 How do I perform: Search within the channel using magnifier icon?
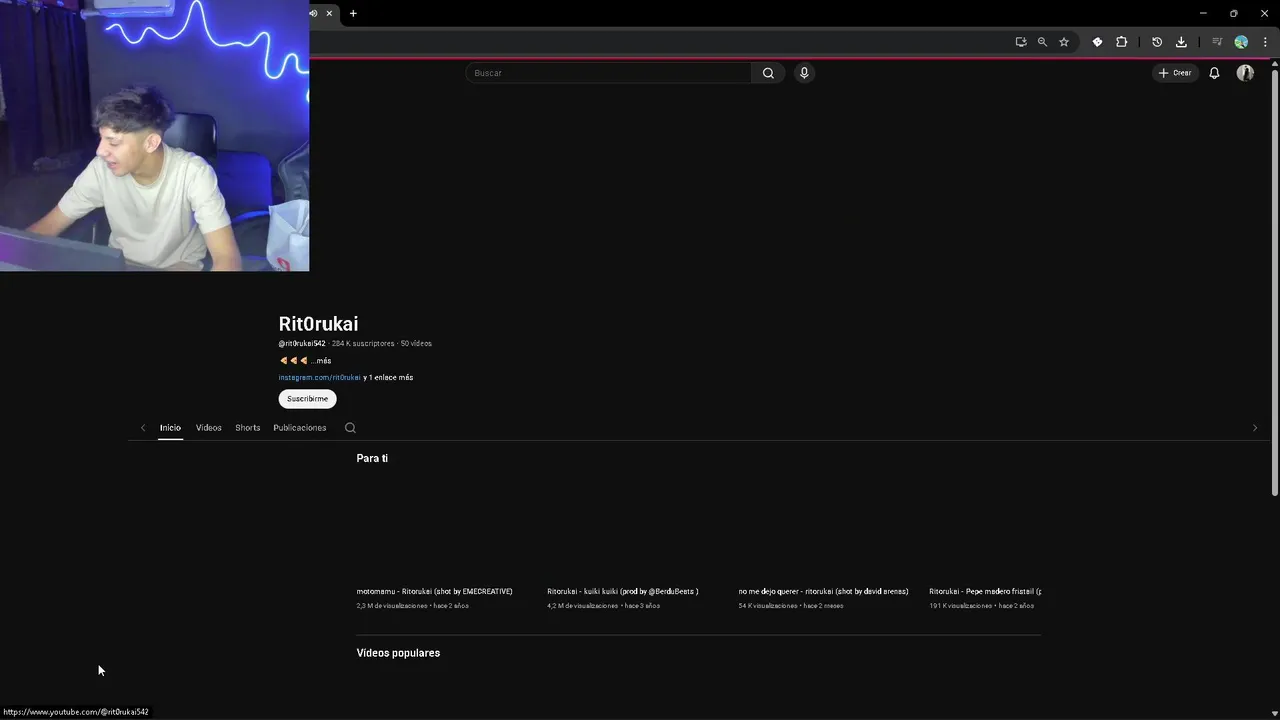click(350, 428)
